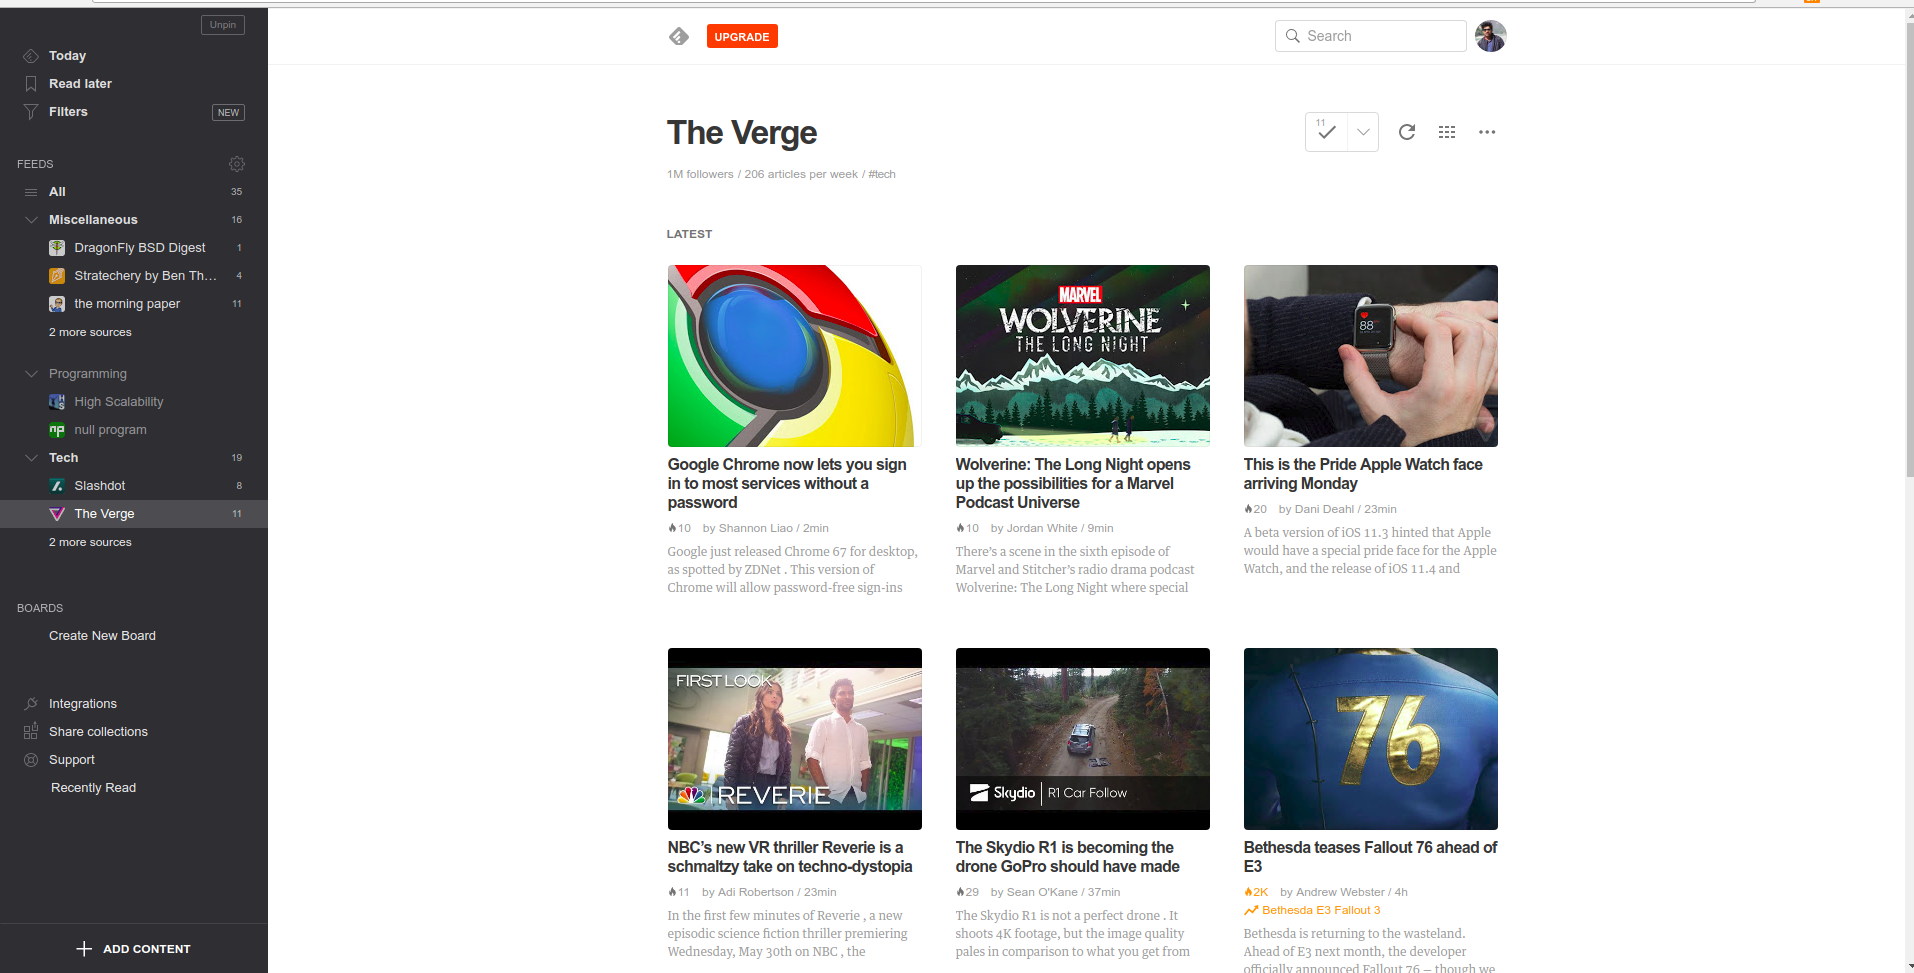Open the Pride Apple Watch face article title
The image size is (1914, 973).
point(1363,474)
